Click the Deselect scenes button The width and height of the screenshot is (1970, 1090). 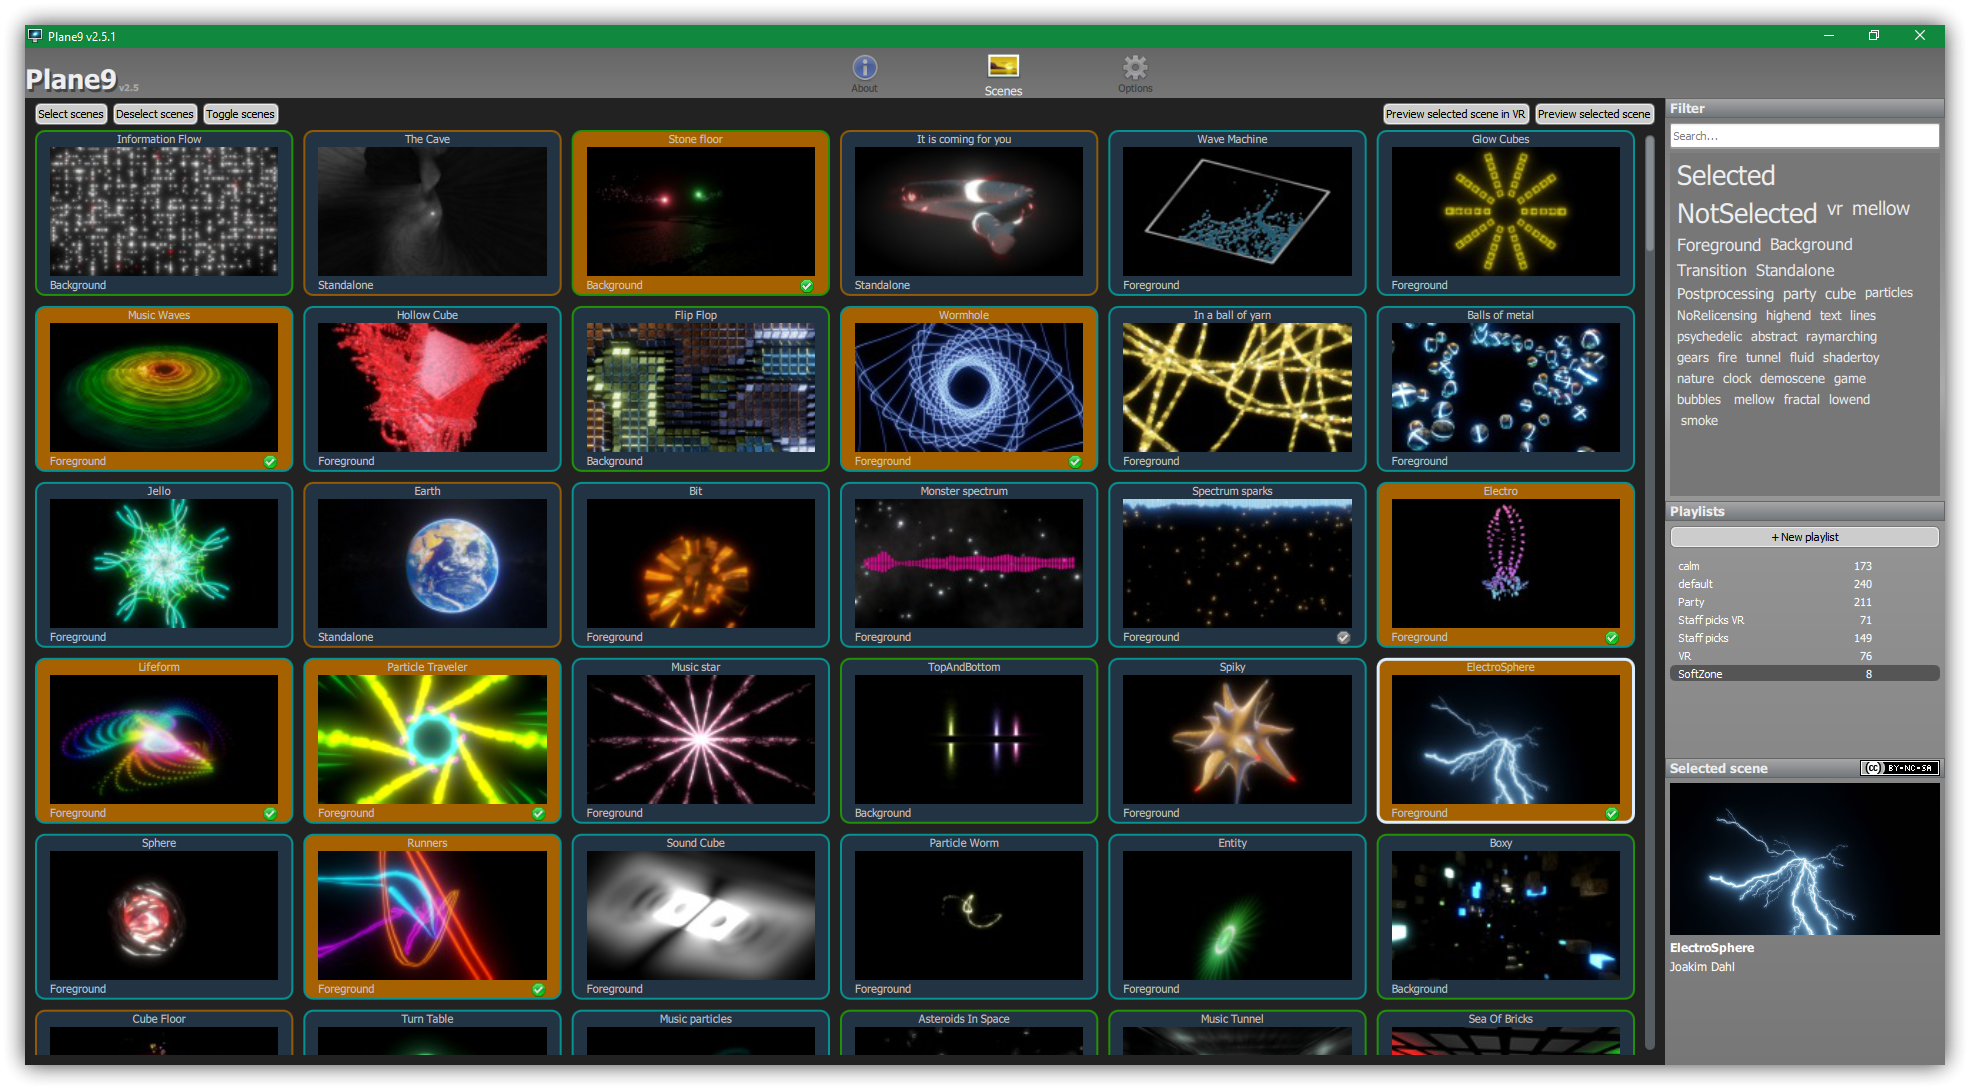[x=154, y=114]
